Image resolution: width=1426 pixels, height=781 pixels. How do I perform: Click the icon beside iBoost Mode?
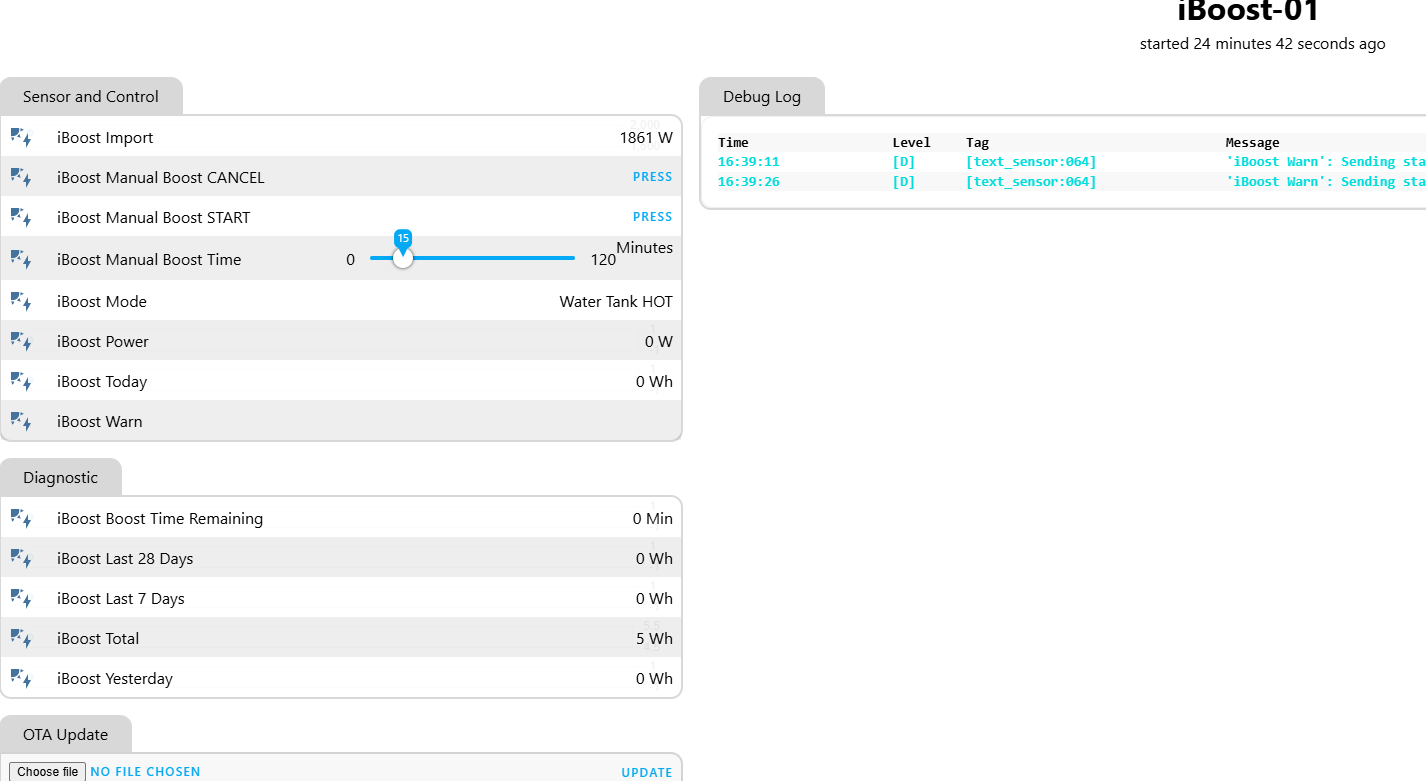click(21, 301)
